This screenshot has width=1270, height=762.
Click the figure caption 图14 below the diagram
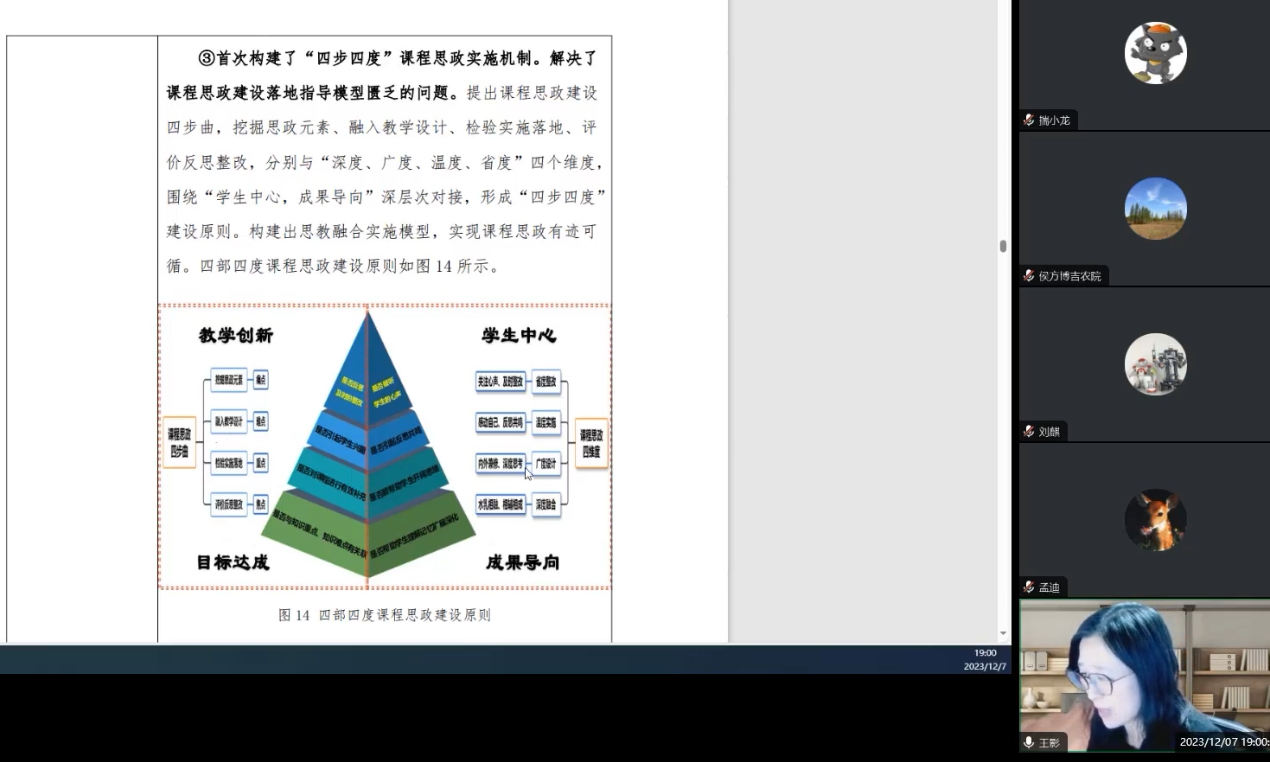click(384, 615)
